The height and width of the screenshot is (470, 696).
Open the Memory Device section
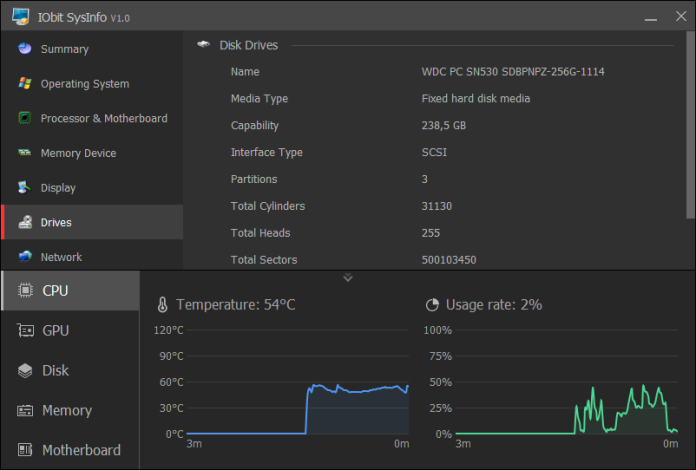pos(78,153)
